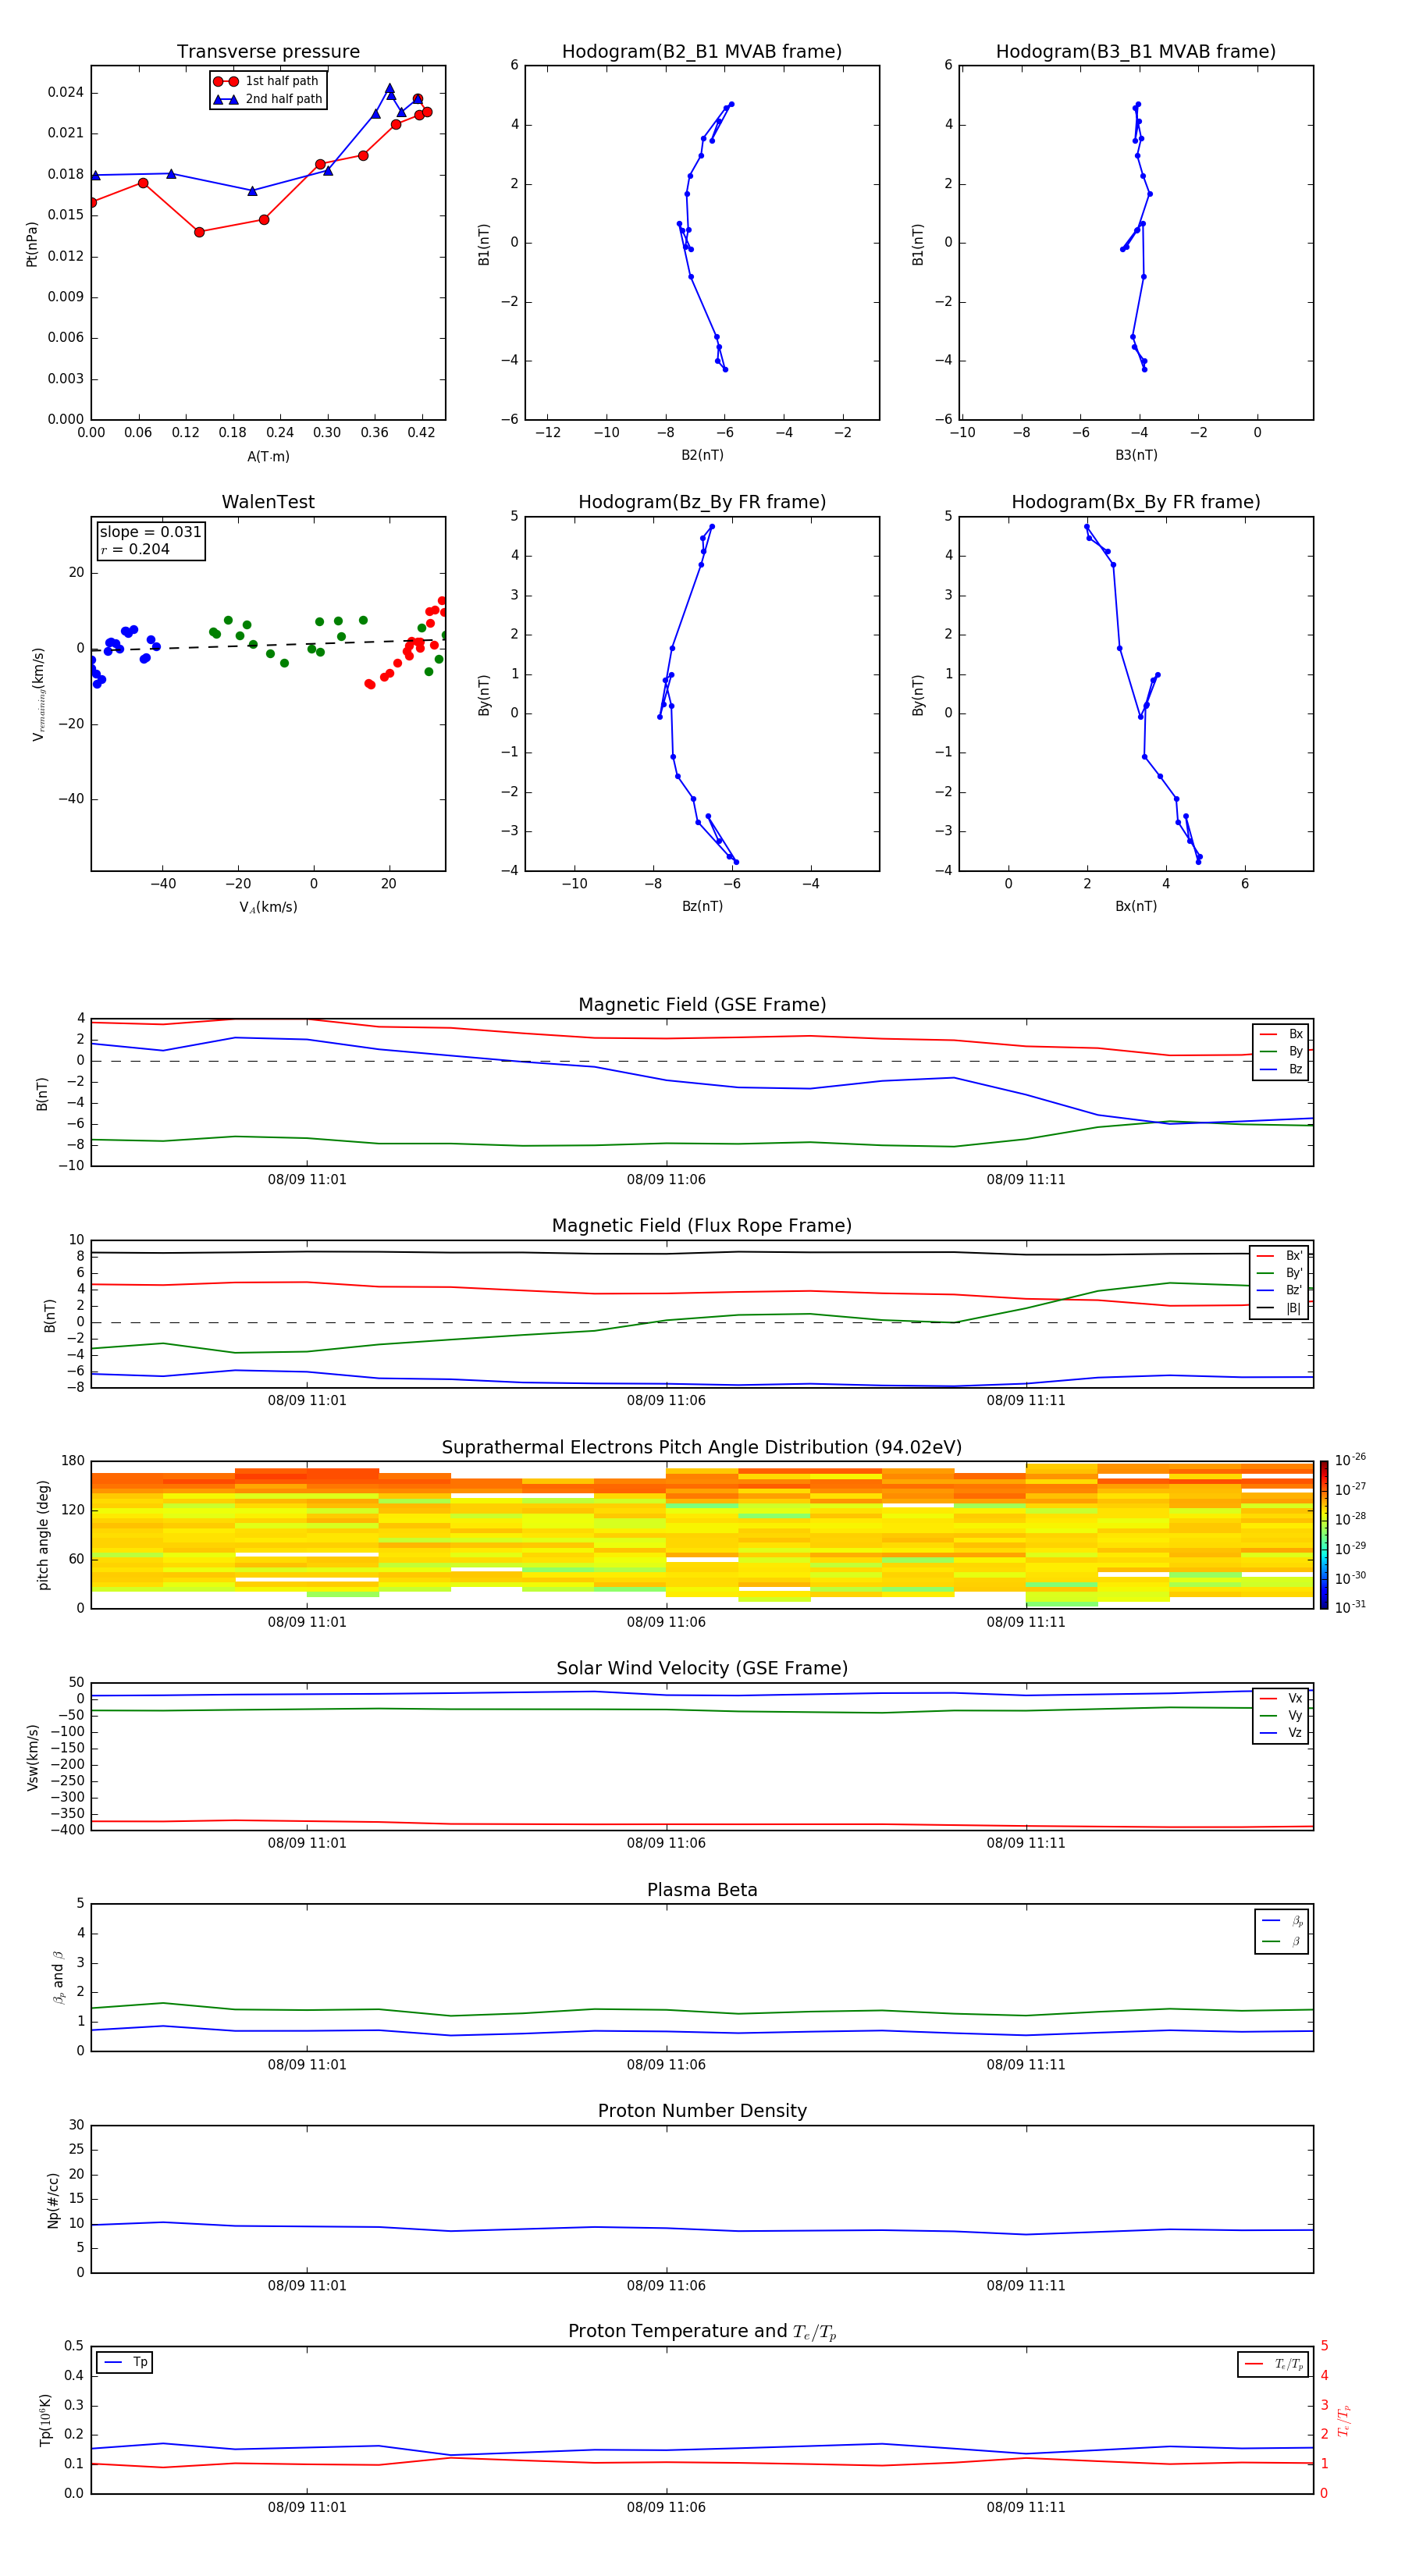The image size is (1405, 2576).
Task: Click the 'Hodogram(B3_B1 MVAB frame)' title
Action: [x=1135, y=51]
